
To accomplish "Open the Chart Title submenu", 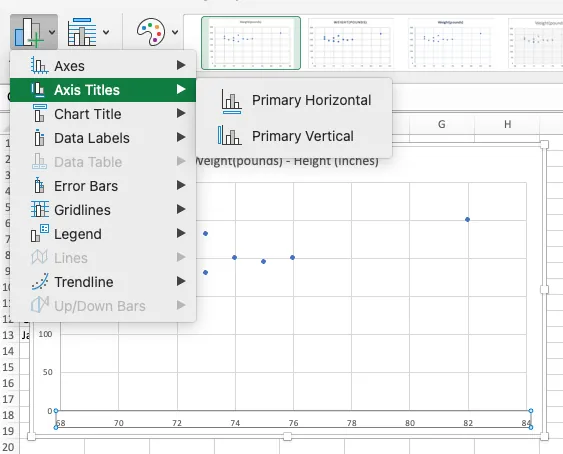I will (103, 114).
